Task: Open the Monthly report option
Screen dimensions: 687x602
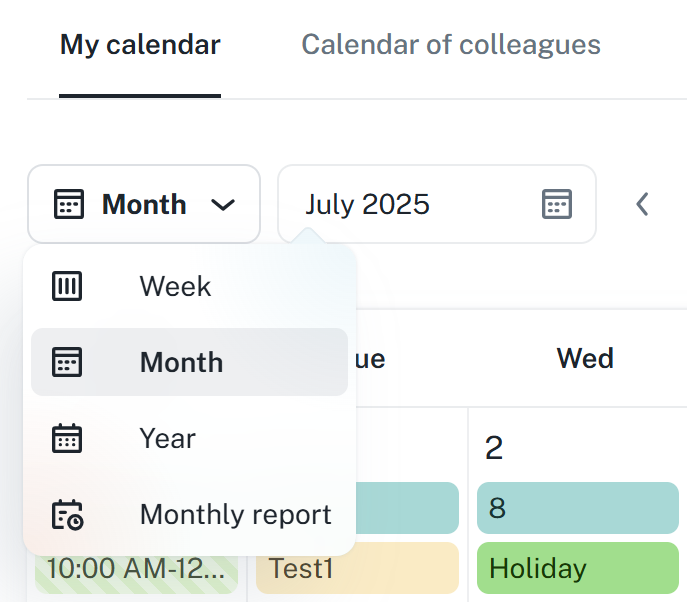Action: 235,514
